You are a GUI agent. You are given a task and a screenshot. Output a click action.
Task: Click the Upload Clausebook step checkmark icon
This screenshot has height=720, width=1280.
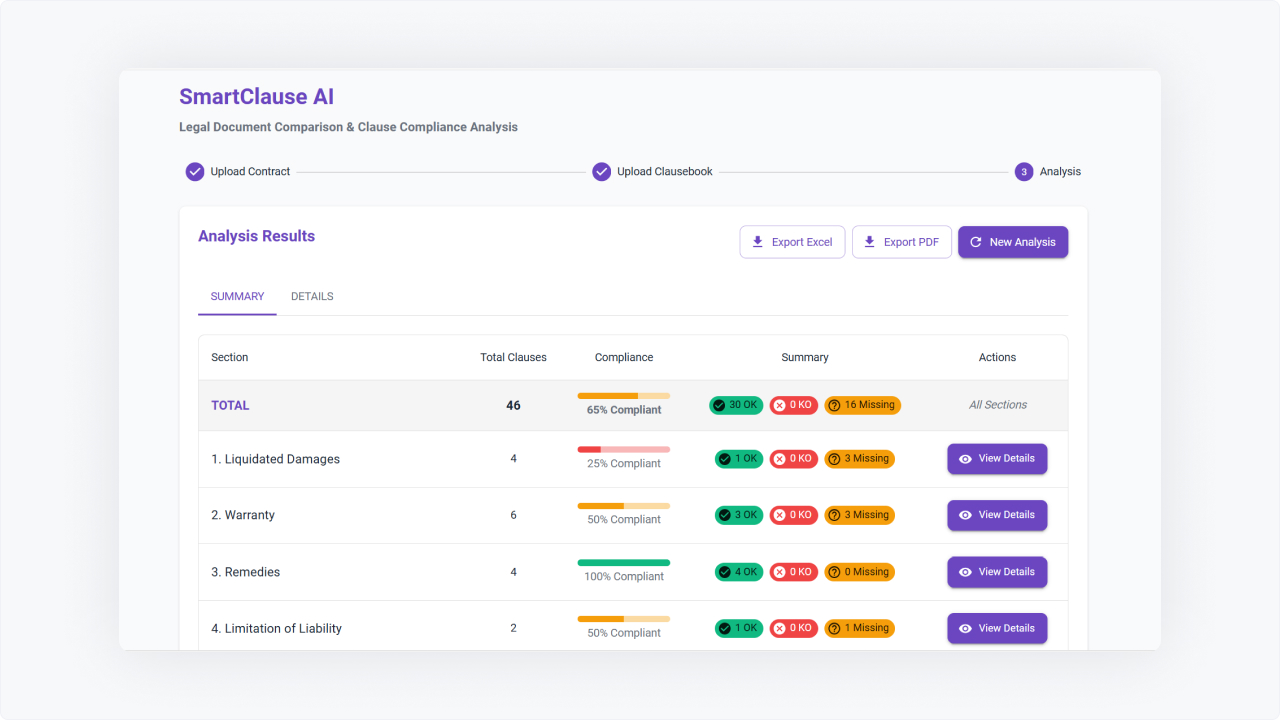tap(601, 172)
